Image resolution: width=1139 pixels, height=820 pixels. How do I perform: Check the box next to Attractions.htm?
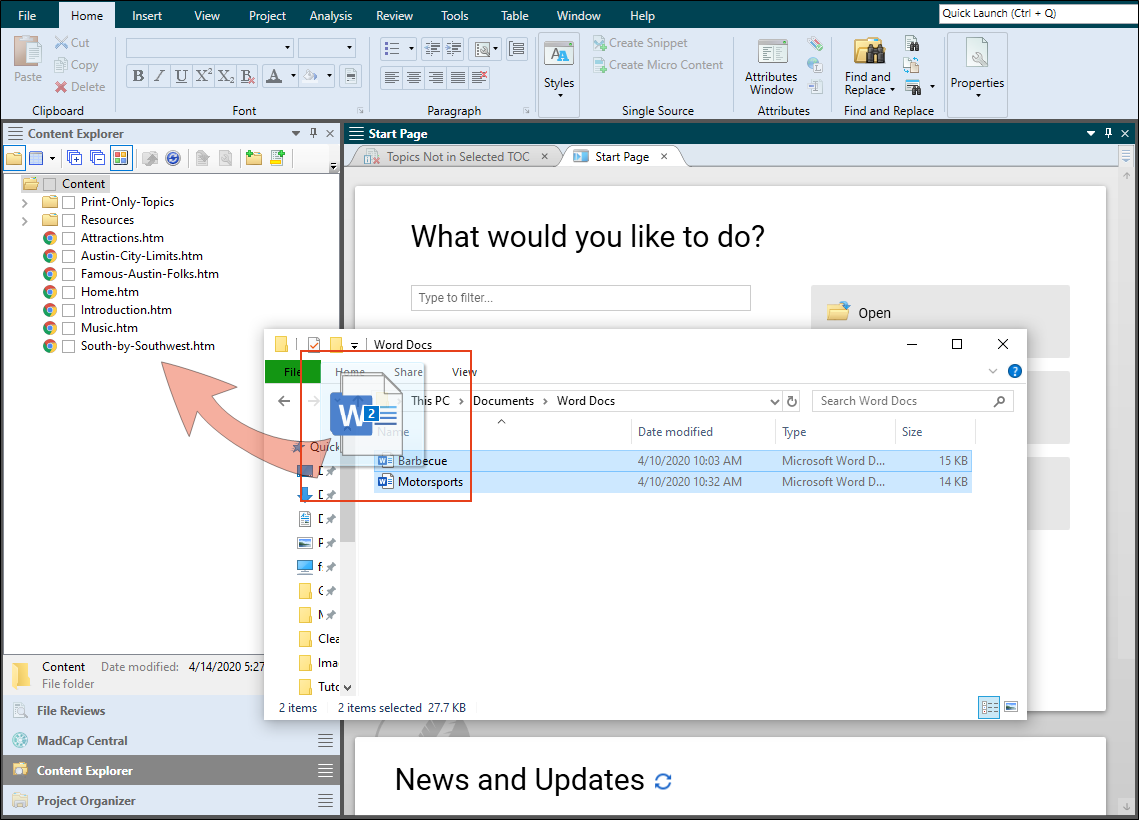[68, 238]
